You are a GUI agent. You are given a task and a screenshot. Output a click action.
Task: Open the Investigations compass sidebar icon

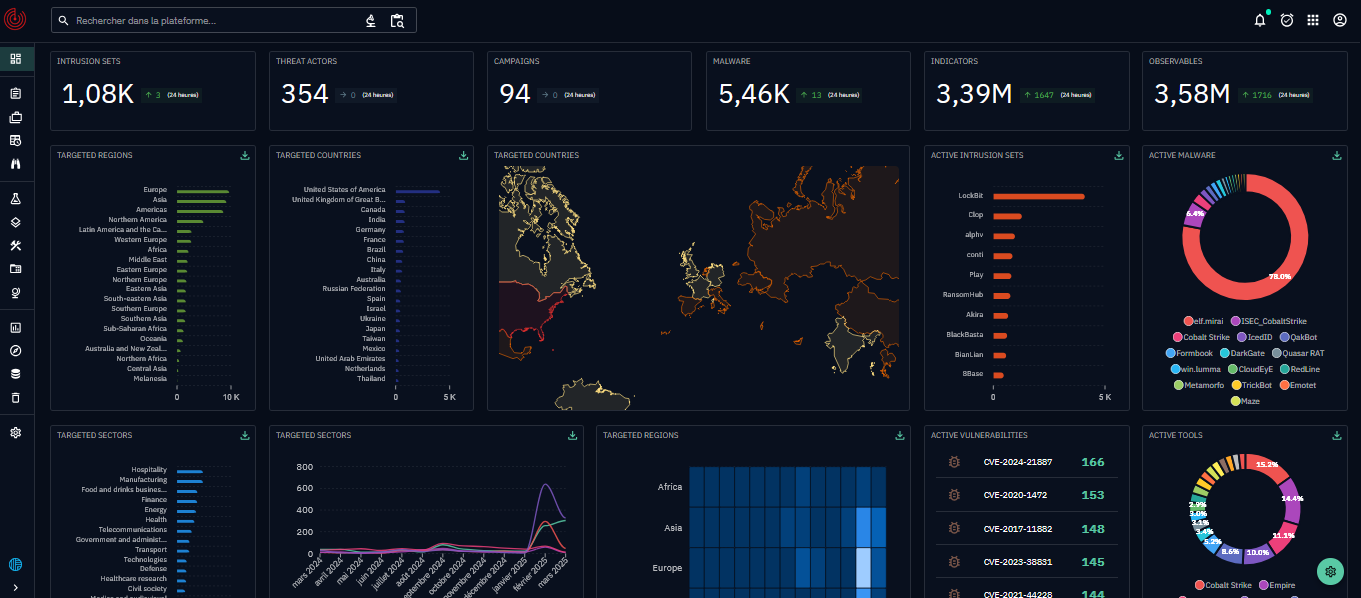[x=16, y=351]
